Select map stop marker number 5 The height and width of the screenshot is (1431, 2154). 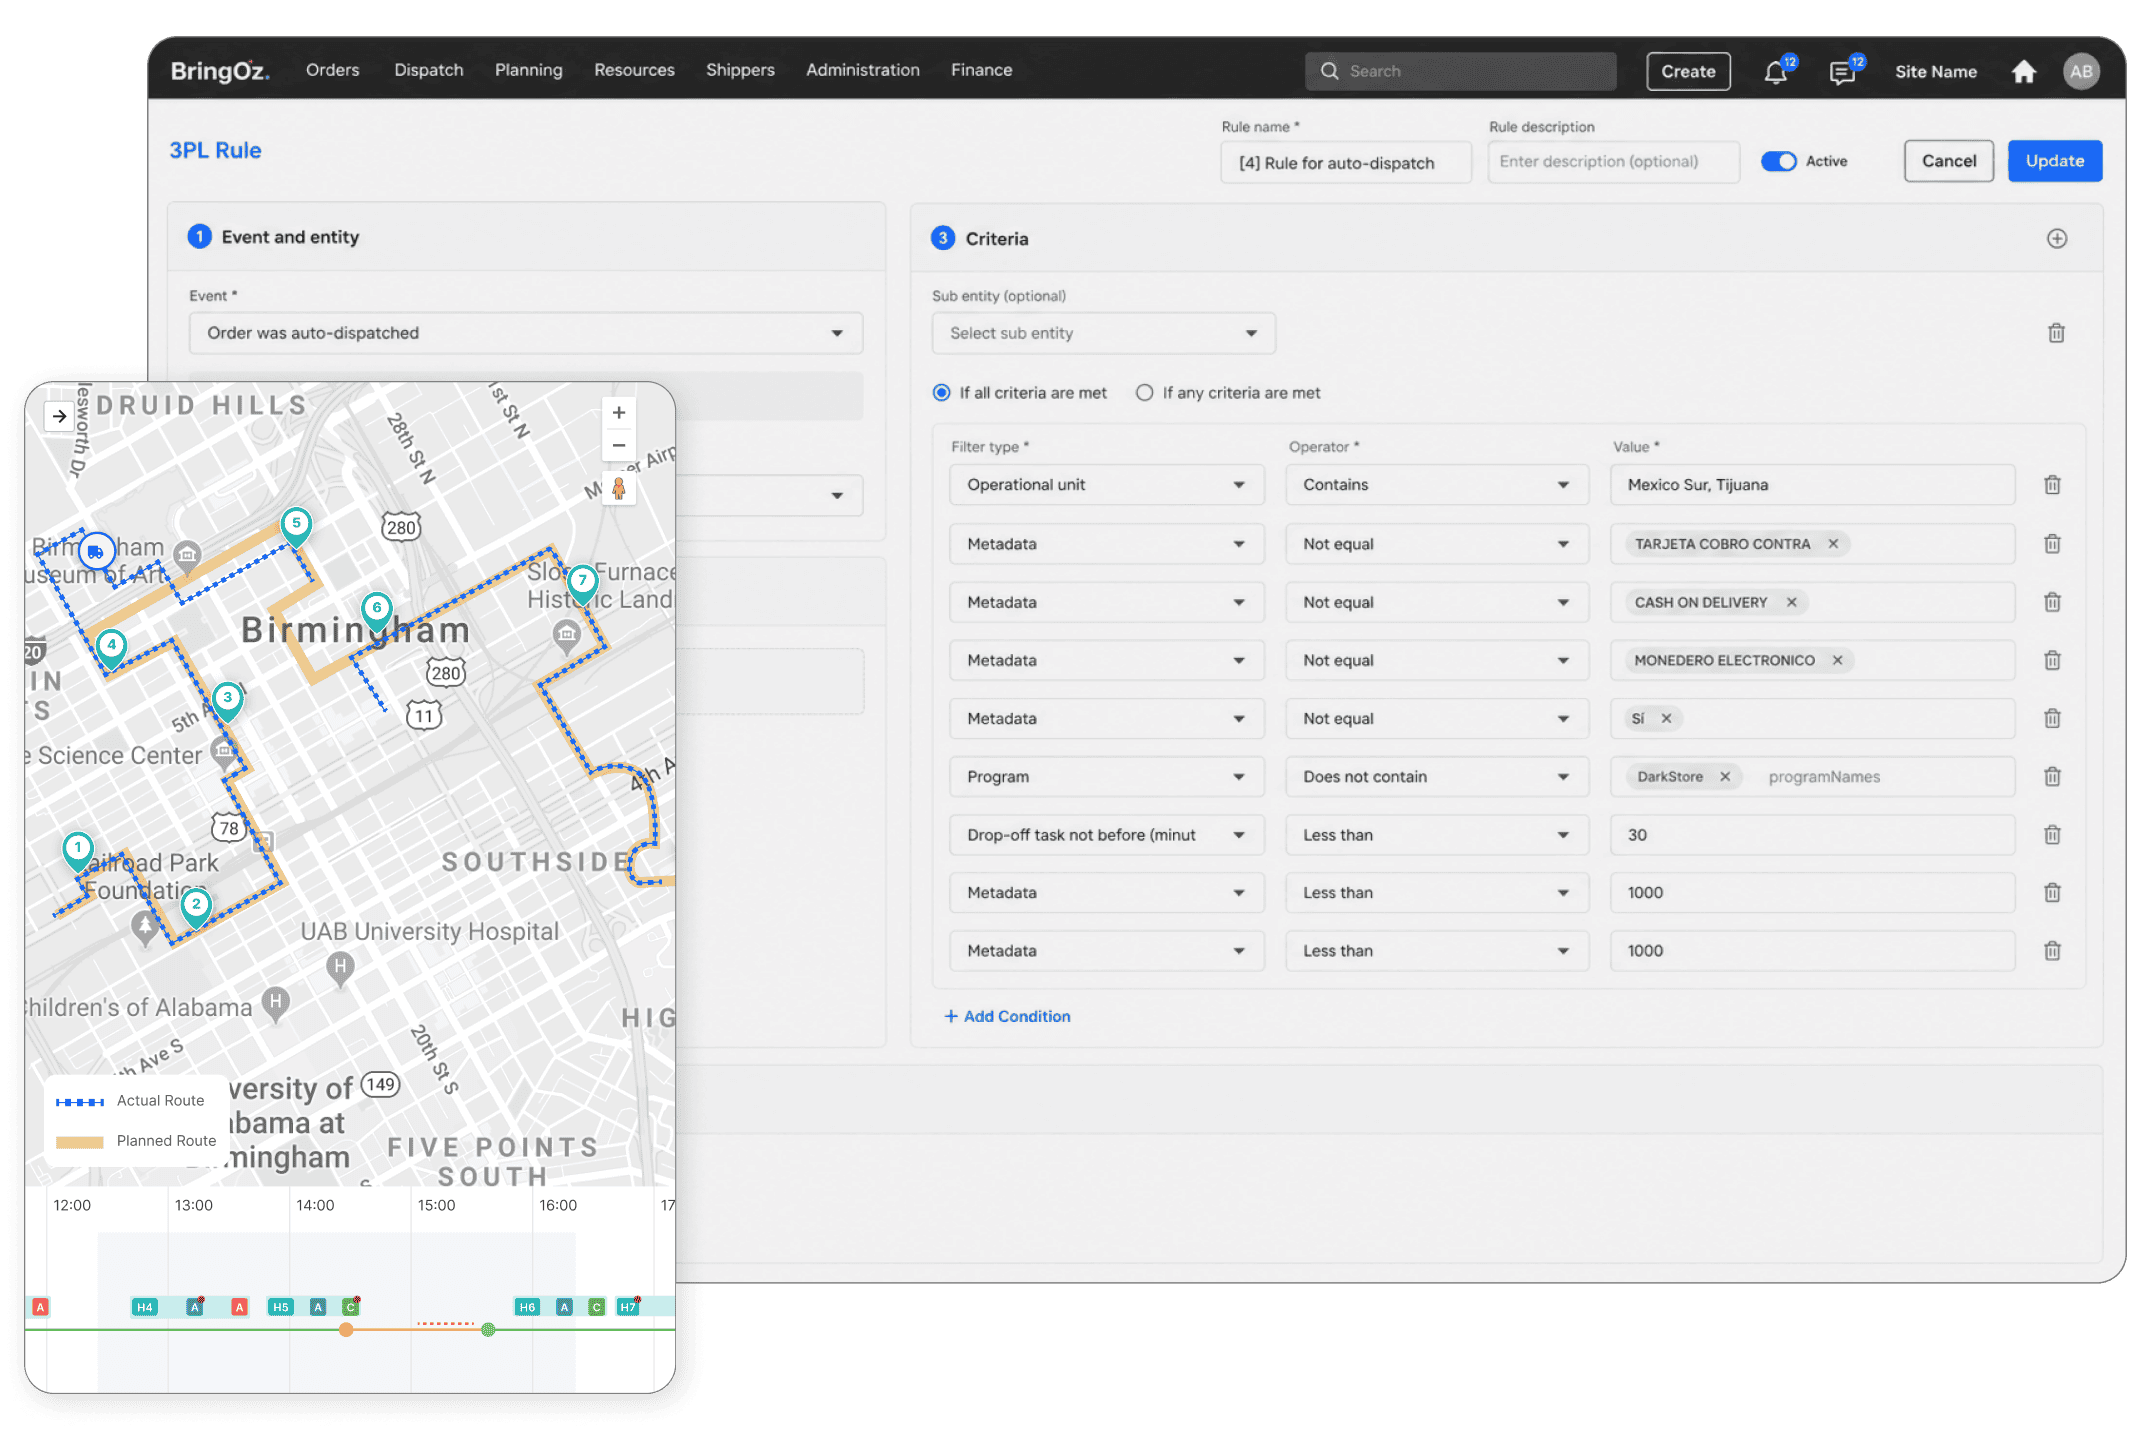pos(296,525)
